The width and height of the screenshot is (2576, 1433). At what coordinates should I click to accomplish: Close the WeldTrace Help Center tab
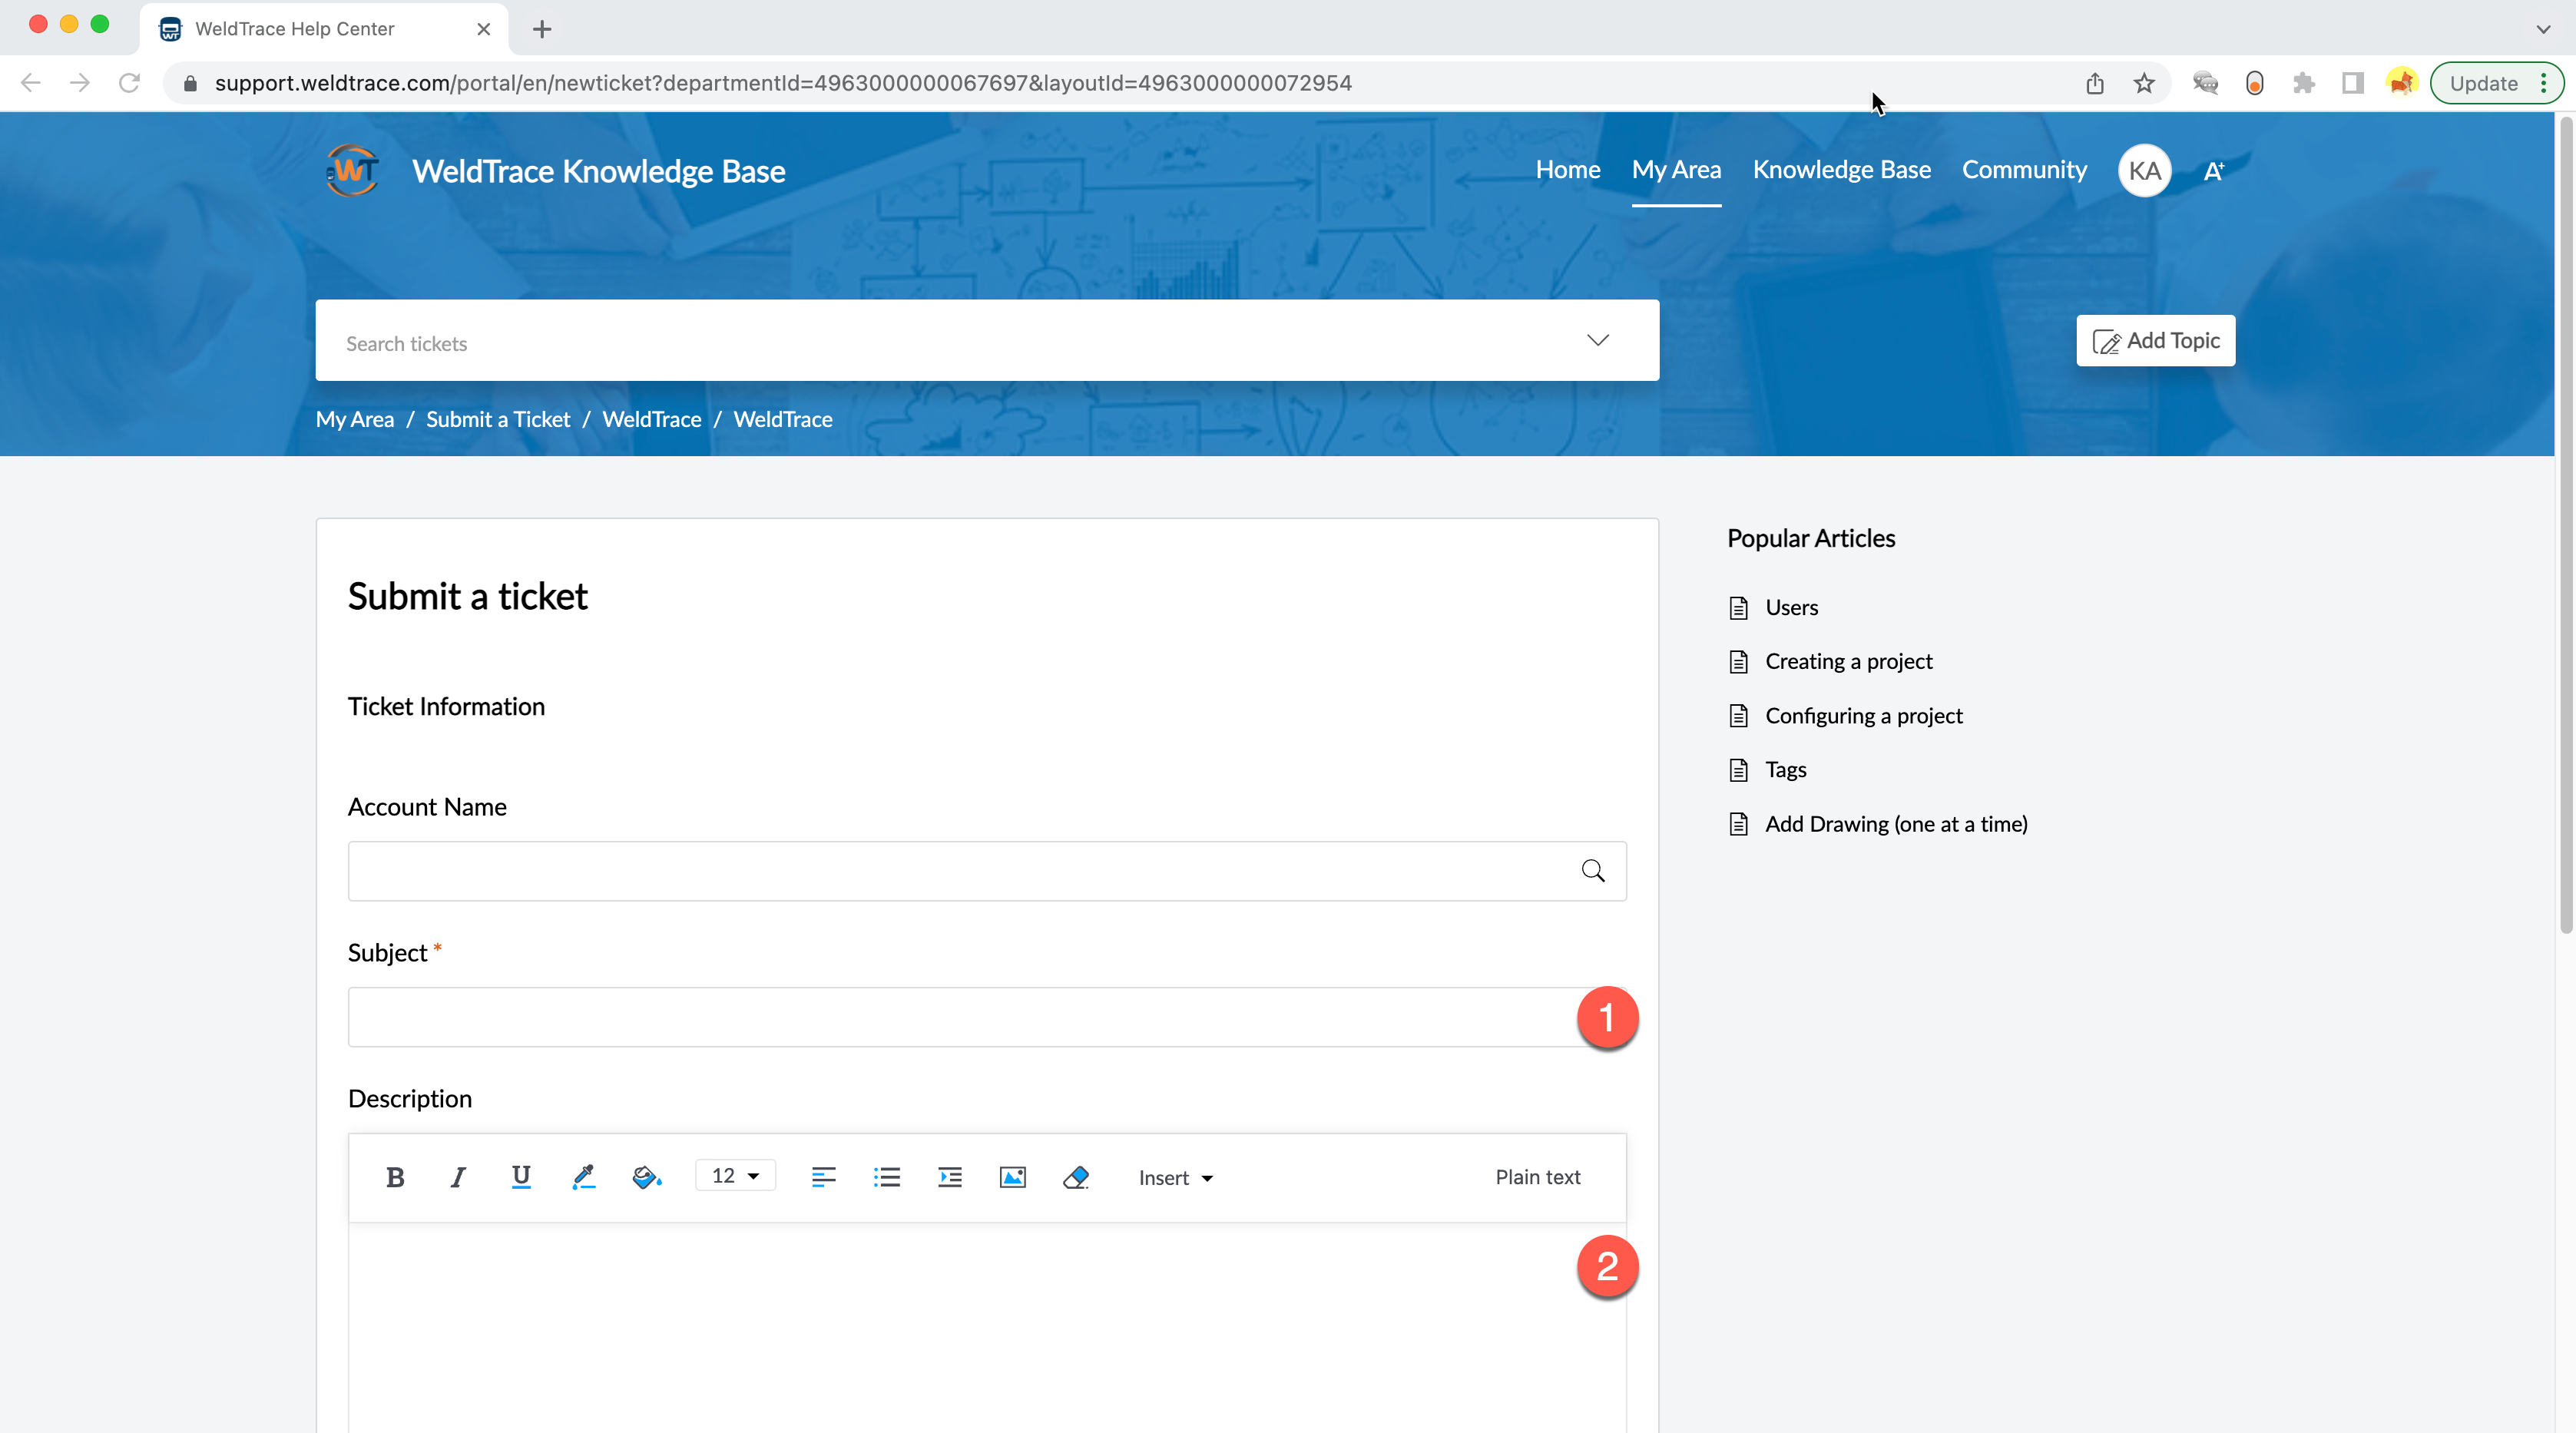[x=484, y=29]
